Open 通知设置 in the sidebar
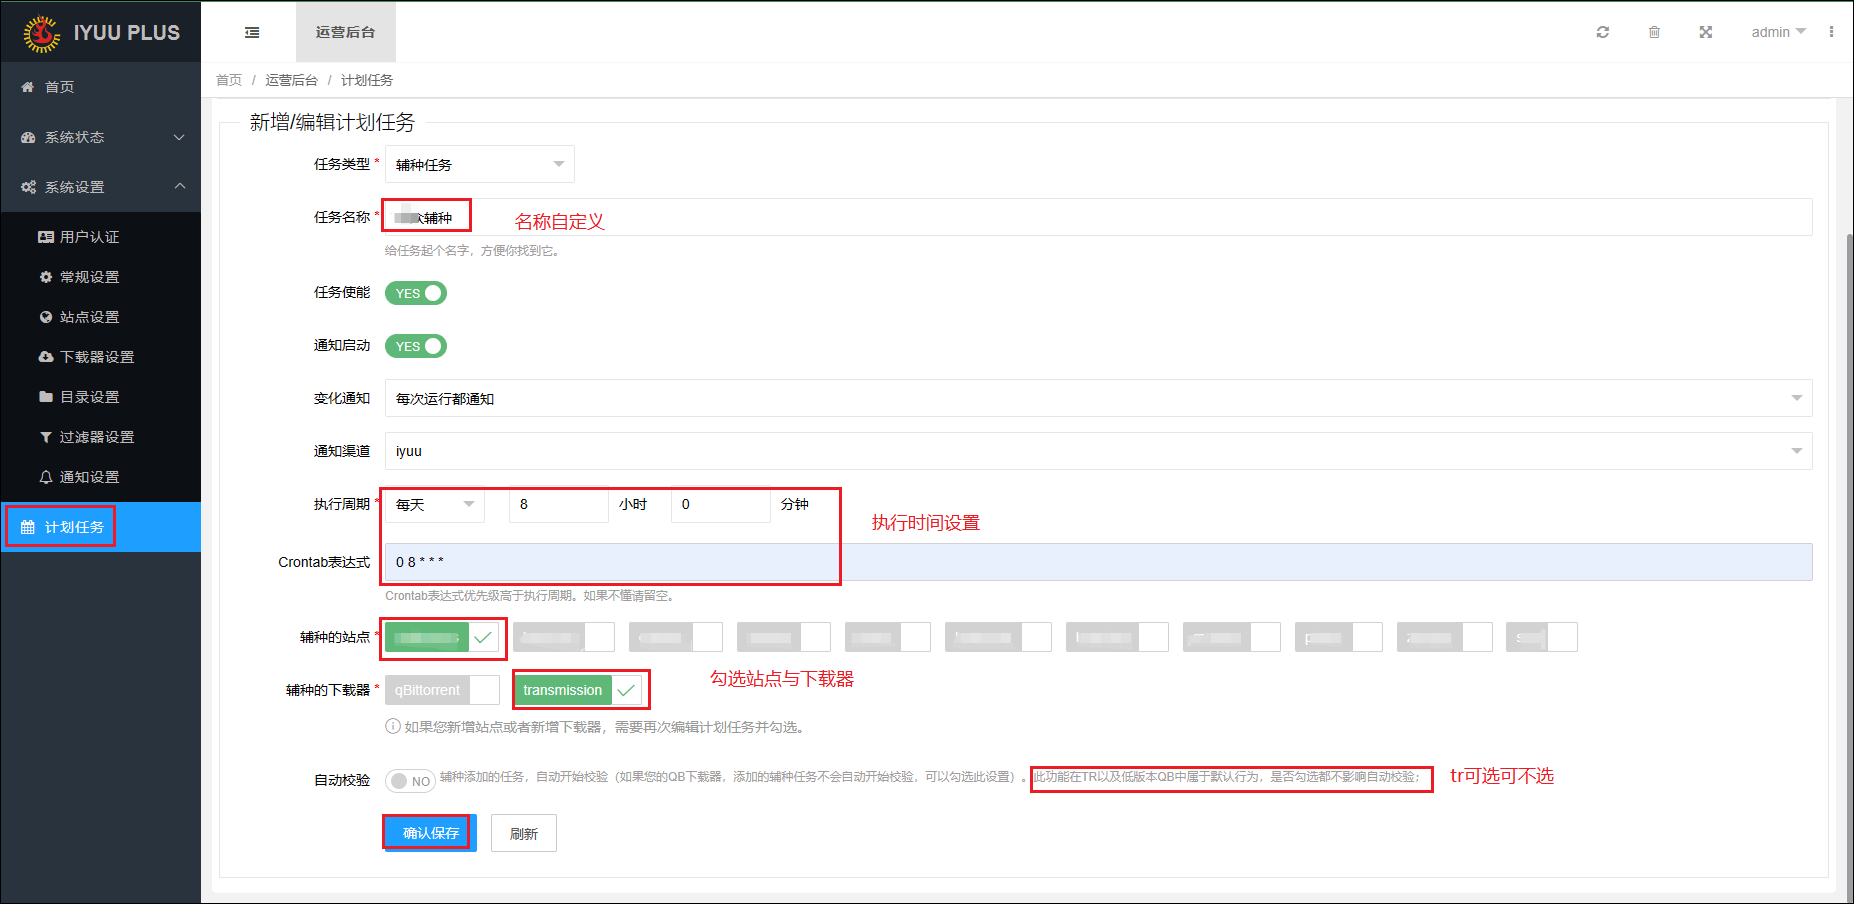Screen dimensions: 1854x904 click(89, 477)
